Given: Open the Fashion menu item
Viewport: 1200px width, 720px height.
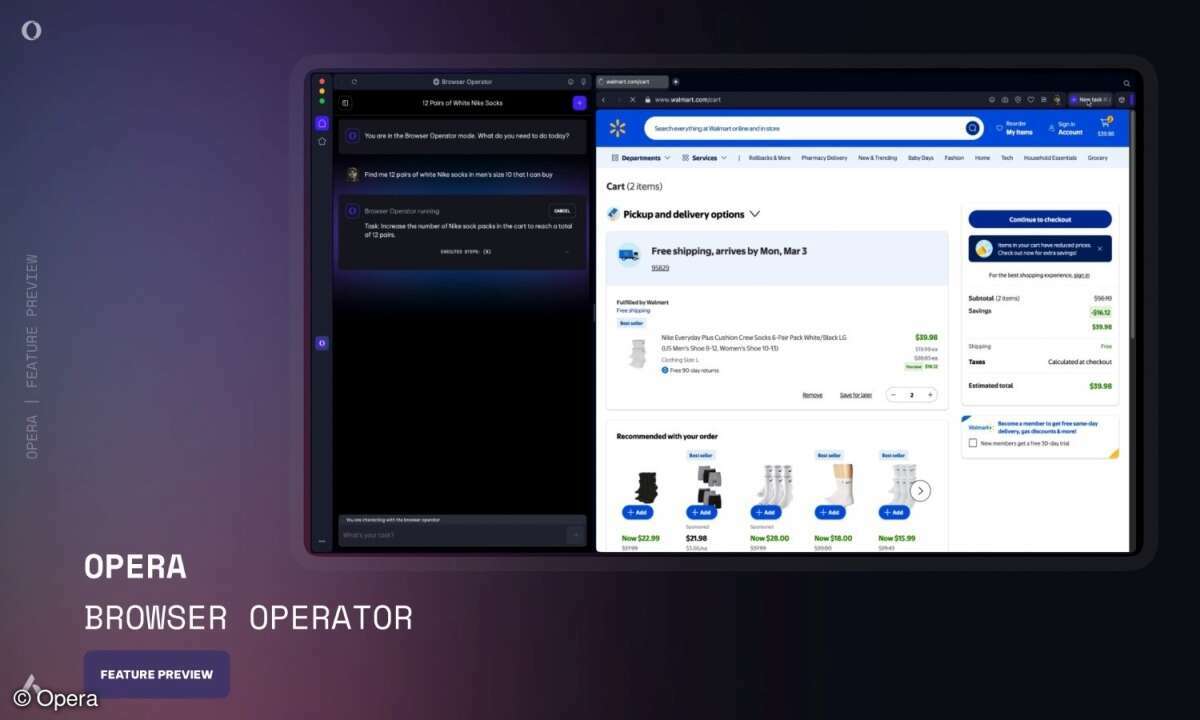Looking at the screenshot, I should coord(954,158).
